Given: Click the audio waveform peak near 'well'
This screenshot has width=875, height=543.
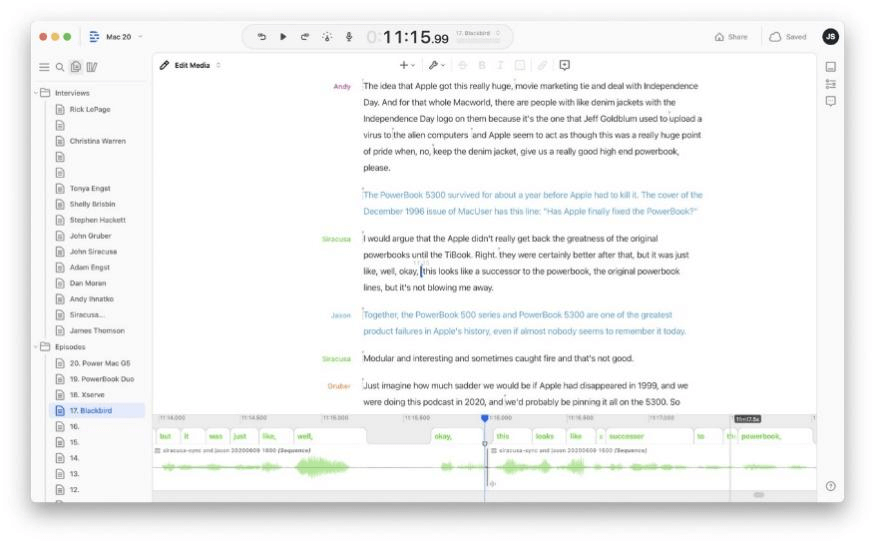Looking at the screenshot, I should point(321,467).
